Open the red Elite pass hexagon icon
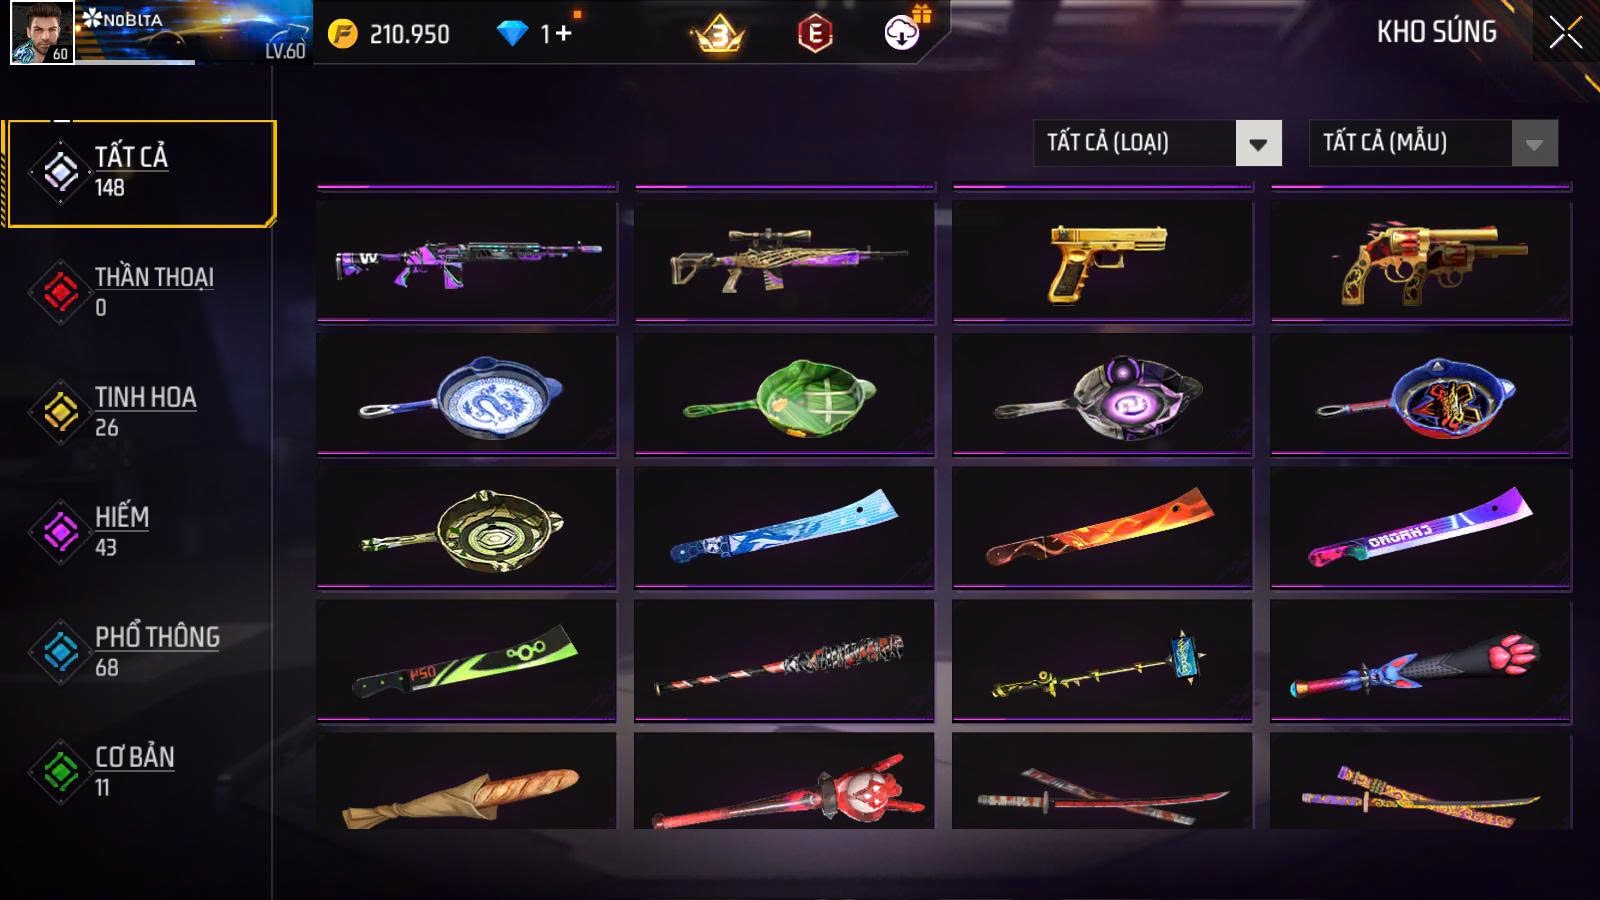The image size is (1600, 900). [x=815, y=35]
